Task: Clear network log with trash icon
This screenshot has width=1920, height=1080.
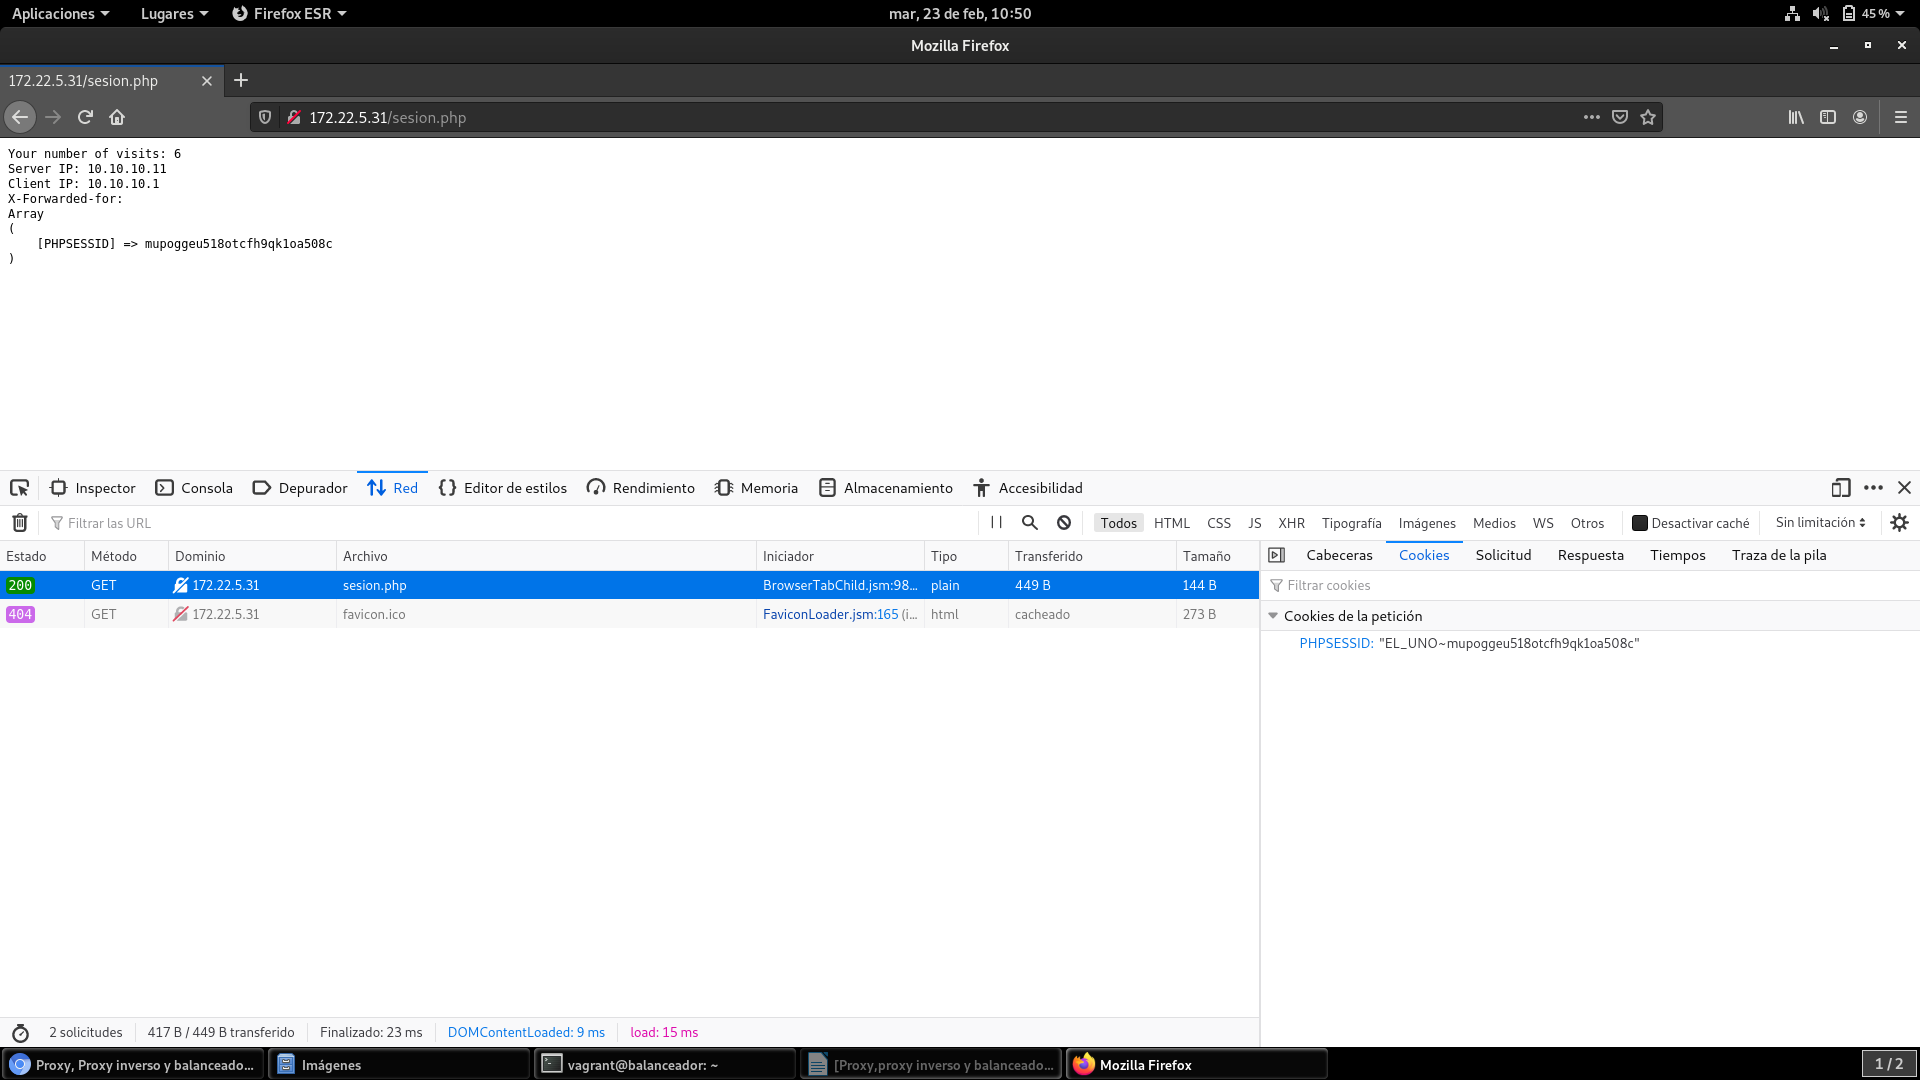Action: click(x=19, y=523)
